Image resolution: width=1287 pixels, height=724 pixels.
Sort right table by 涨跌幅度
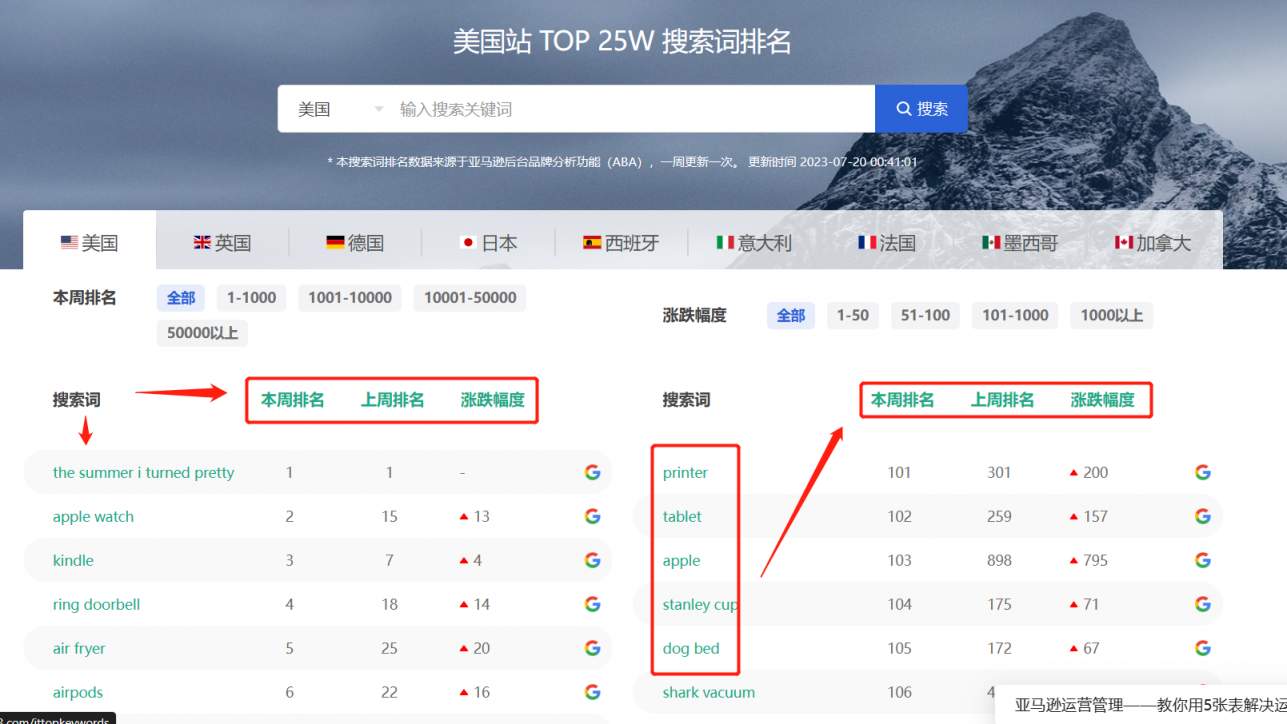1103,400
